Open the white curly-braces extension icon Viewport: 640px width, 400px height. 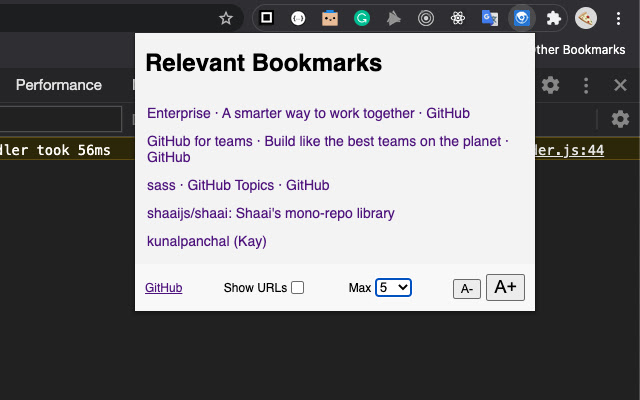pyautogui.click(x=298, y=18)
